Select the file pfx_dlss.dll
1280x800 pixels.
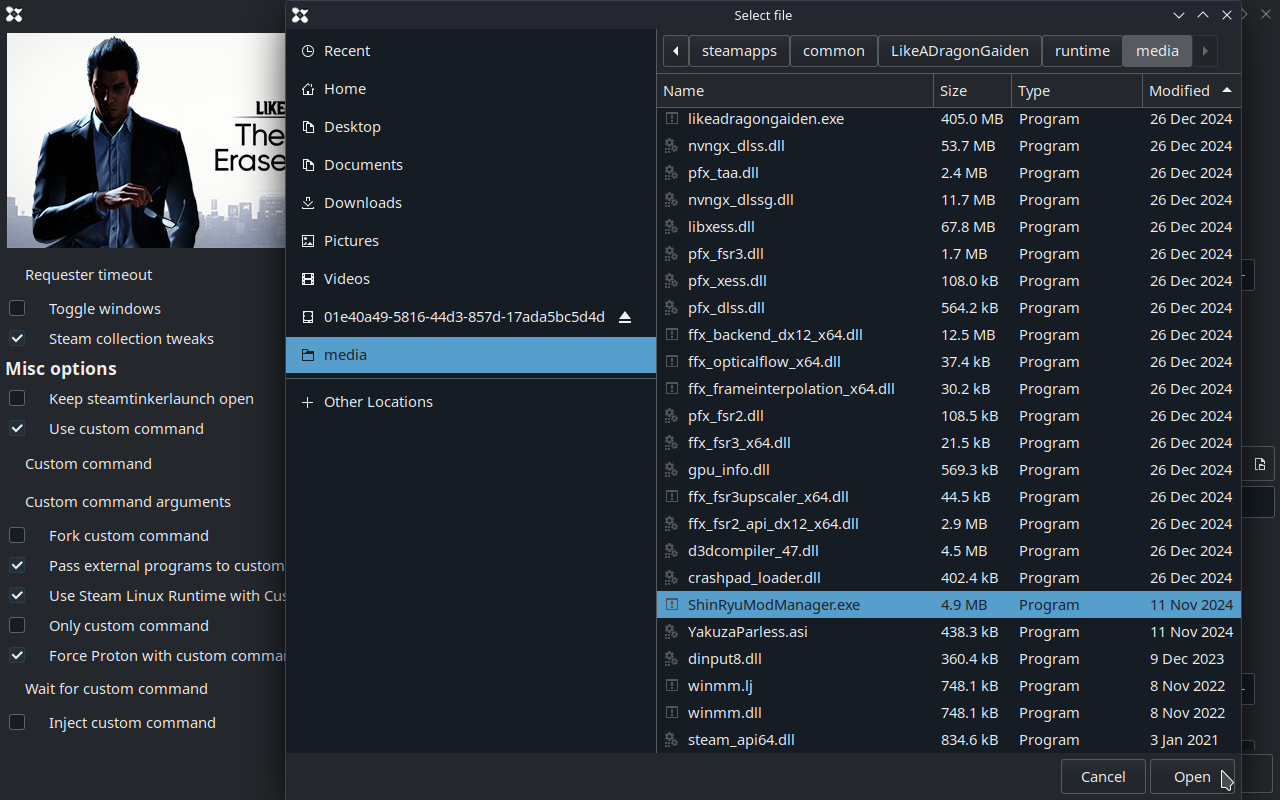click(948, 308)
